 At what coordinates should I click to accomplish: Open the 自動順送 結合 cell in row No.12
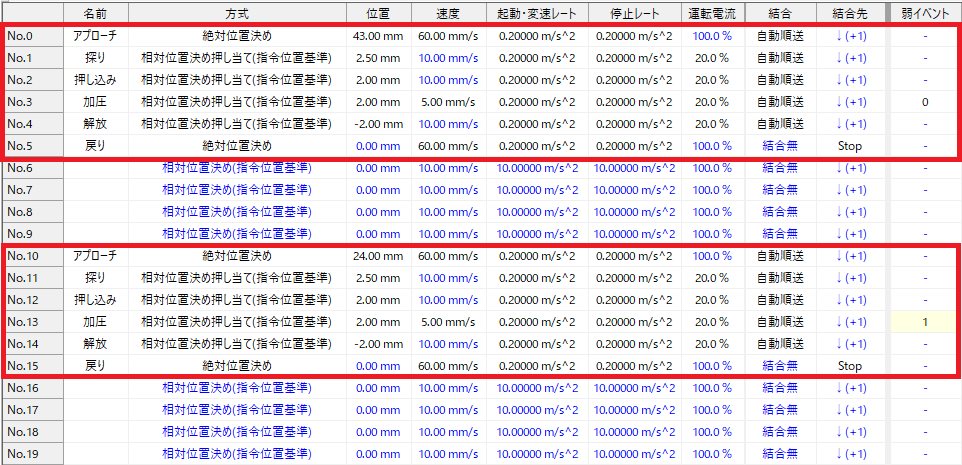779,300
